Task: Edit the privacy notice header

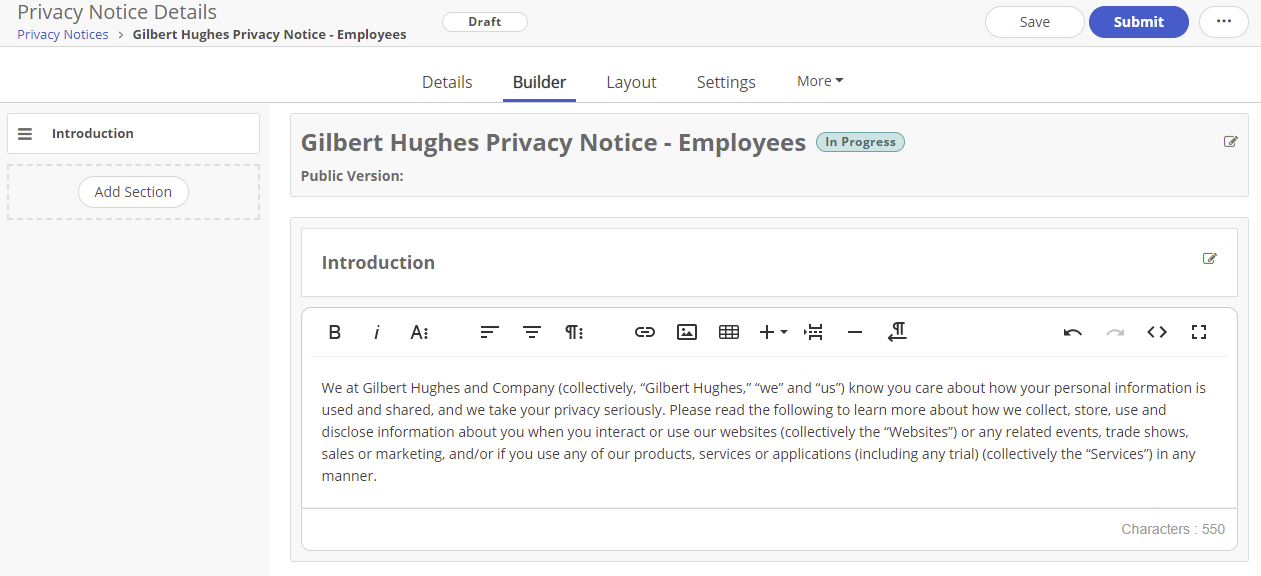Action: 1231,141
